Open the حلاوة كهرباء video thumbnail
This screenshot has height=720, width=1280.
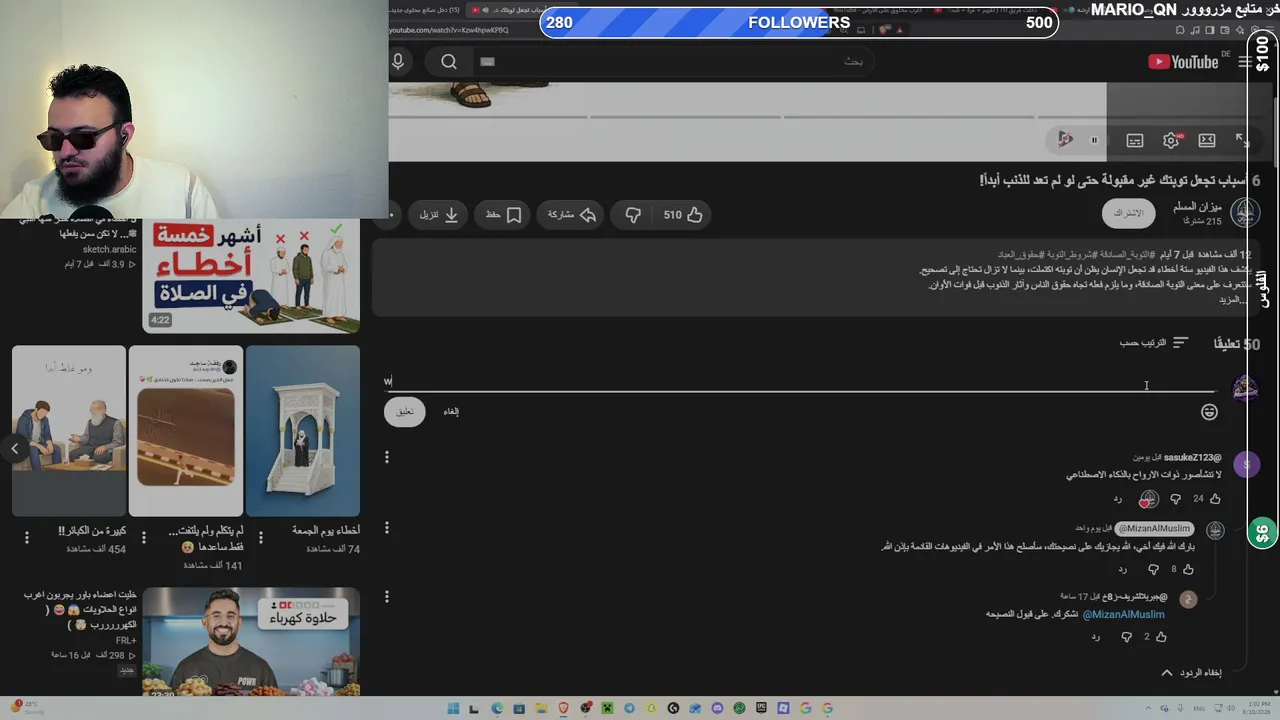(251, 641)
